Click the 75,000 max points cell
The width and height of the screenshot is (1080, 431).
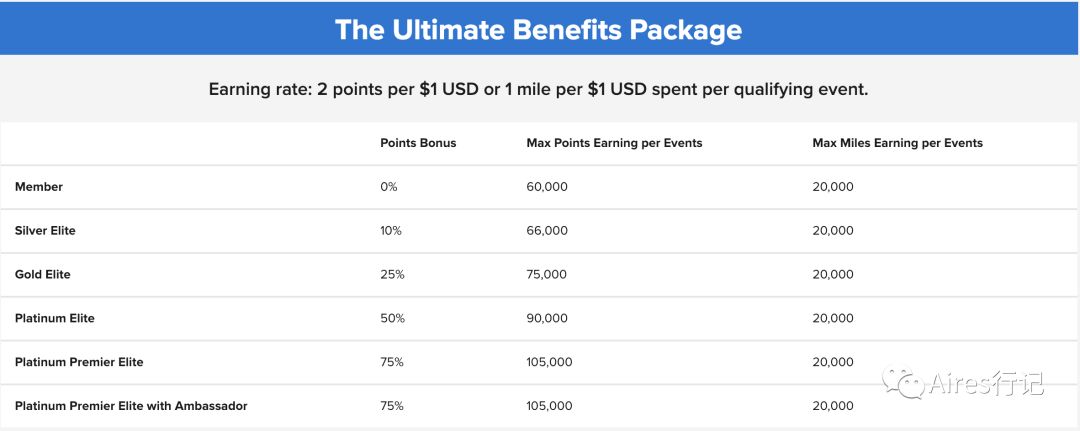(547, 274)
